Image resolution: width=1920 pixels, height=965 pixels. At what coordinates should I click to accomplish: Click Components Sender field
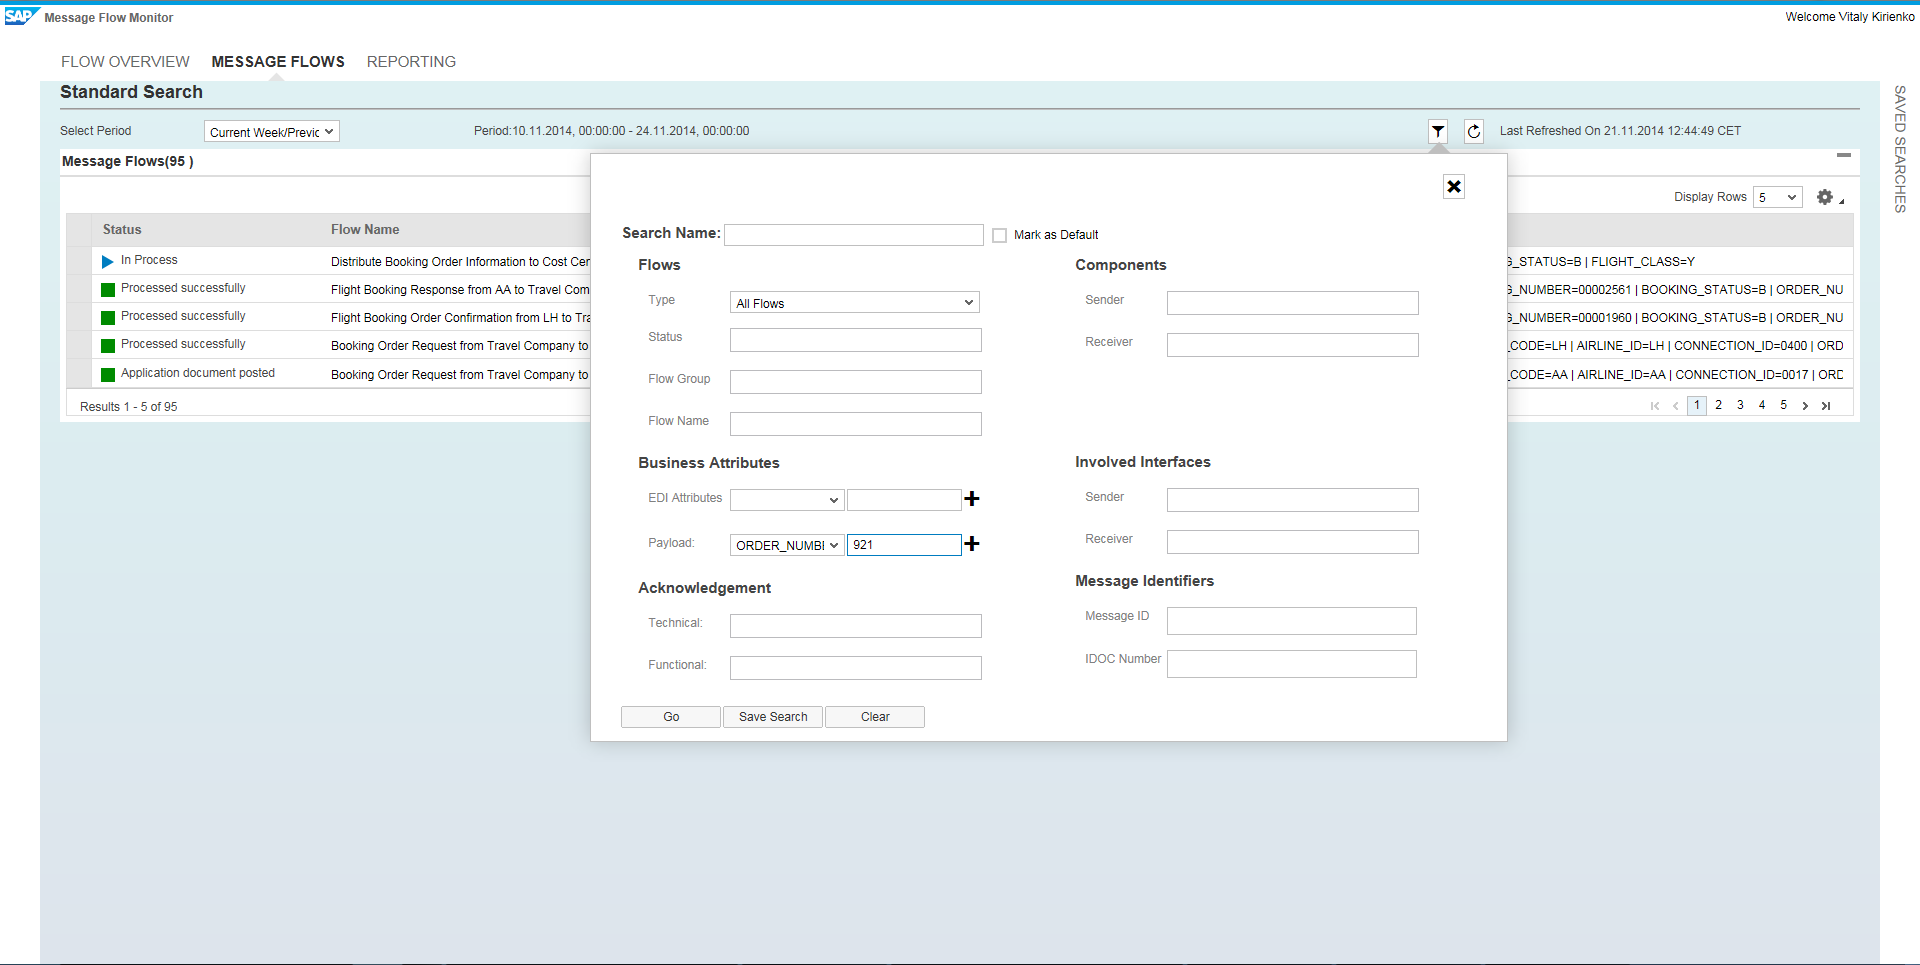tap(1293, 303)
